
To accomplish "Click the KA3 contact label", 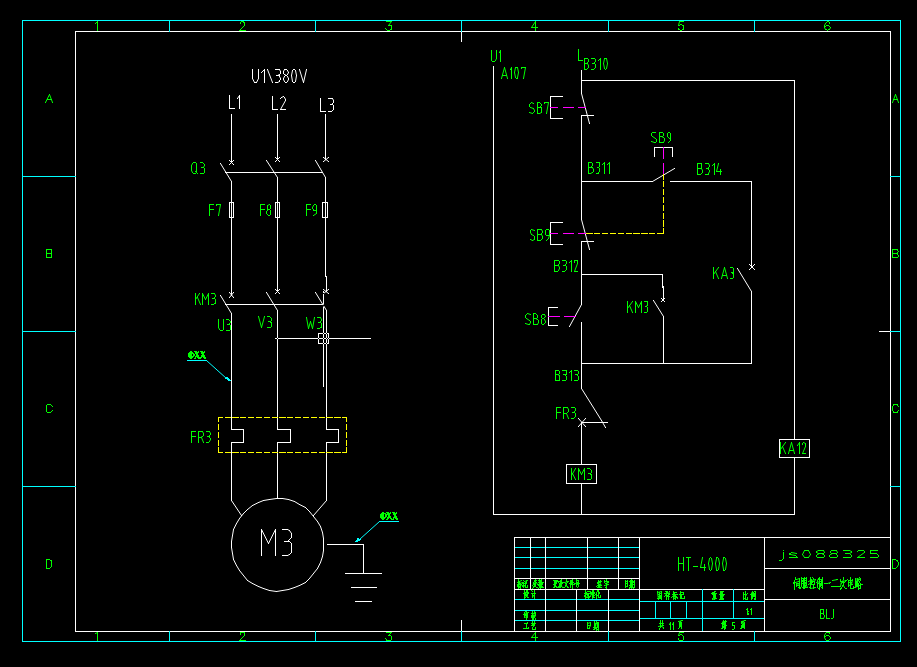I will click(723, 274).
